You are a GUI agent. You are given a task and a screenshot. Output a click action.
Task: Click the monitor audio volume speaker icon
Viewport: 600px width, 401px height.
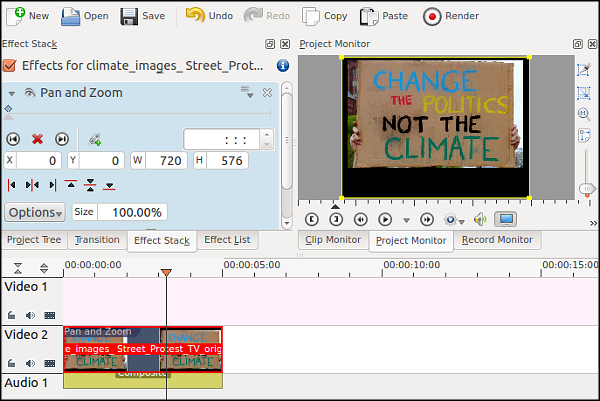click(480, 219)
